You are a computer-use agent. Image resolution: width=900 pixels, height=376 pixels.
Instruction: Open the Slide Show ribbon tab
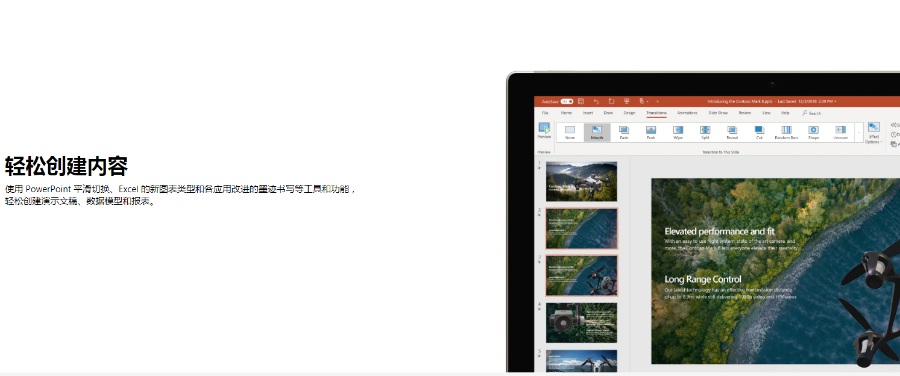(x=718, y=113)
